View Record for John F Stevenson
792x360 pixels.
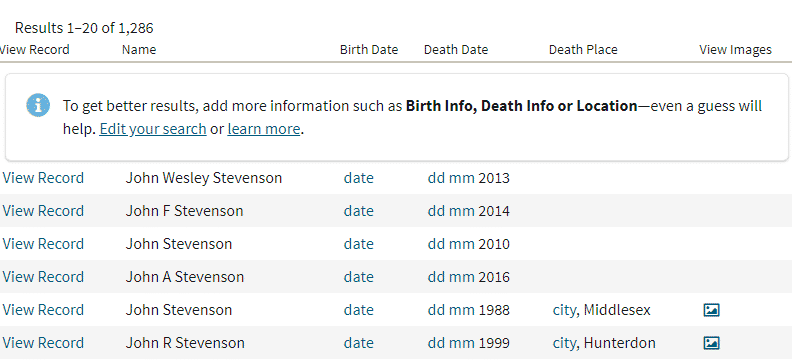42,211
